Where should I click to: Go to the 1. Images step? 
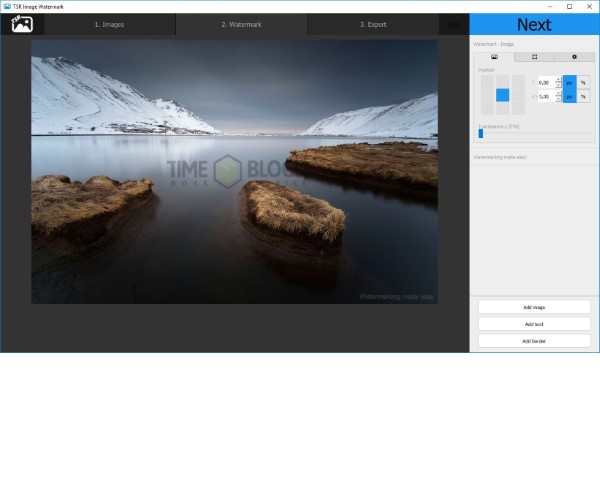coord(109,24)
